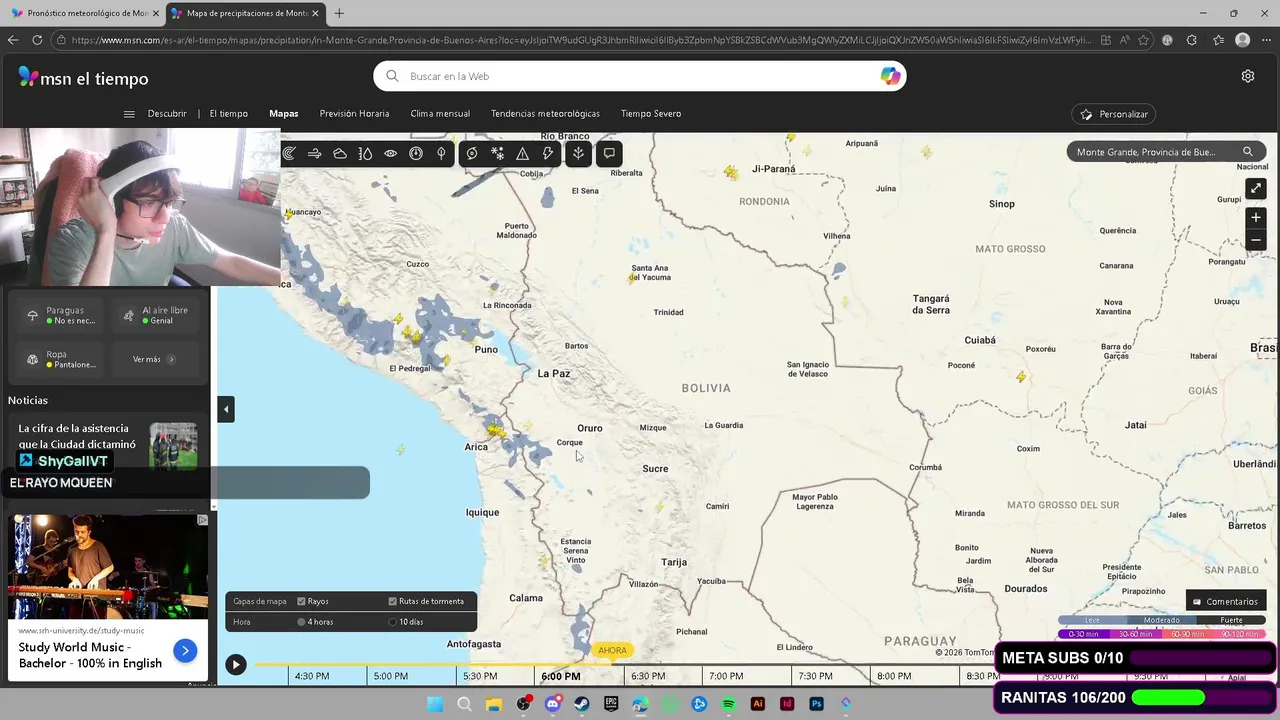Open Photoshop from the taskbar
The image size is (1280, 720).
816,704
